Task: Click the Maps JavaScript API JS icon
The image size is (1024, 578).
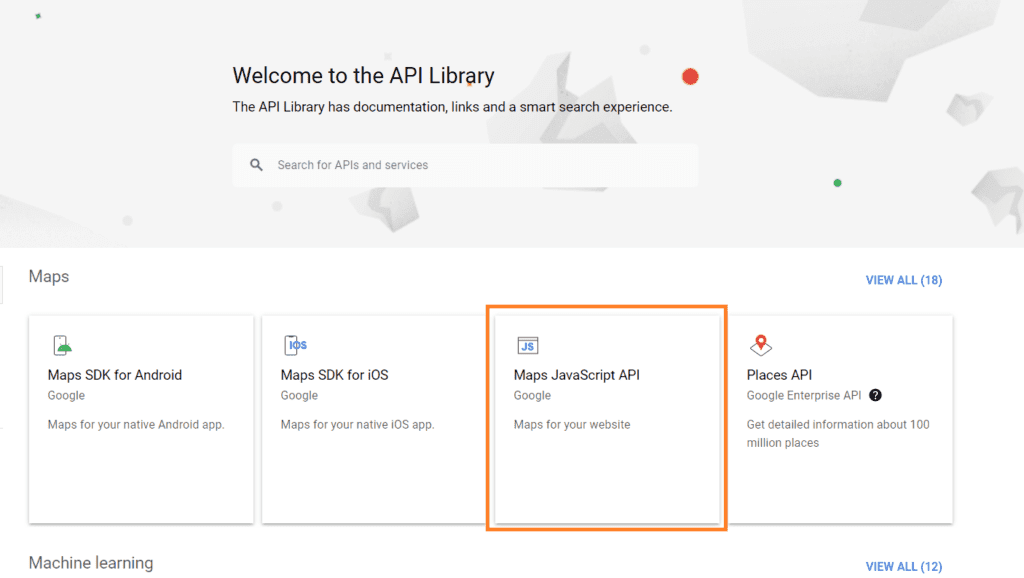Action: pos(528,345)
